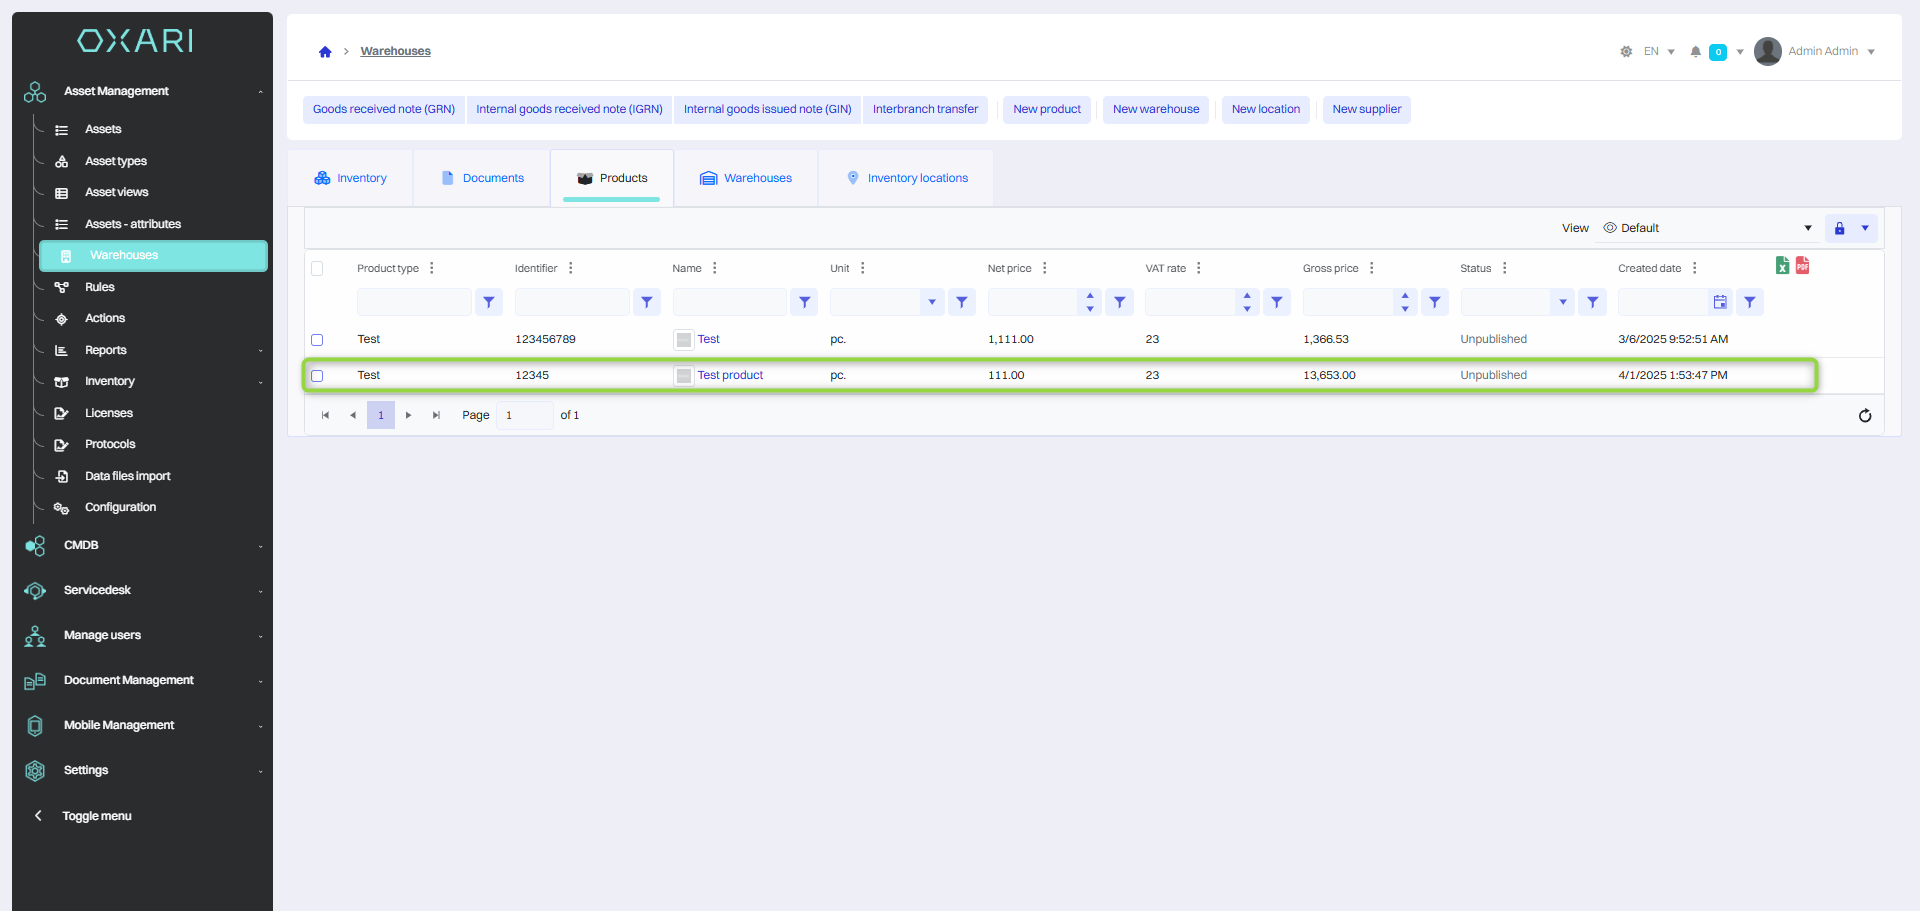Switch to the Inventory locations tab
This screenshot has width=1920, height=911.
(906, 178)
